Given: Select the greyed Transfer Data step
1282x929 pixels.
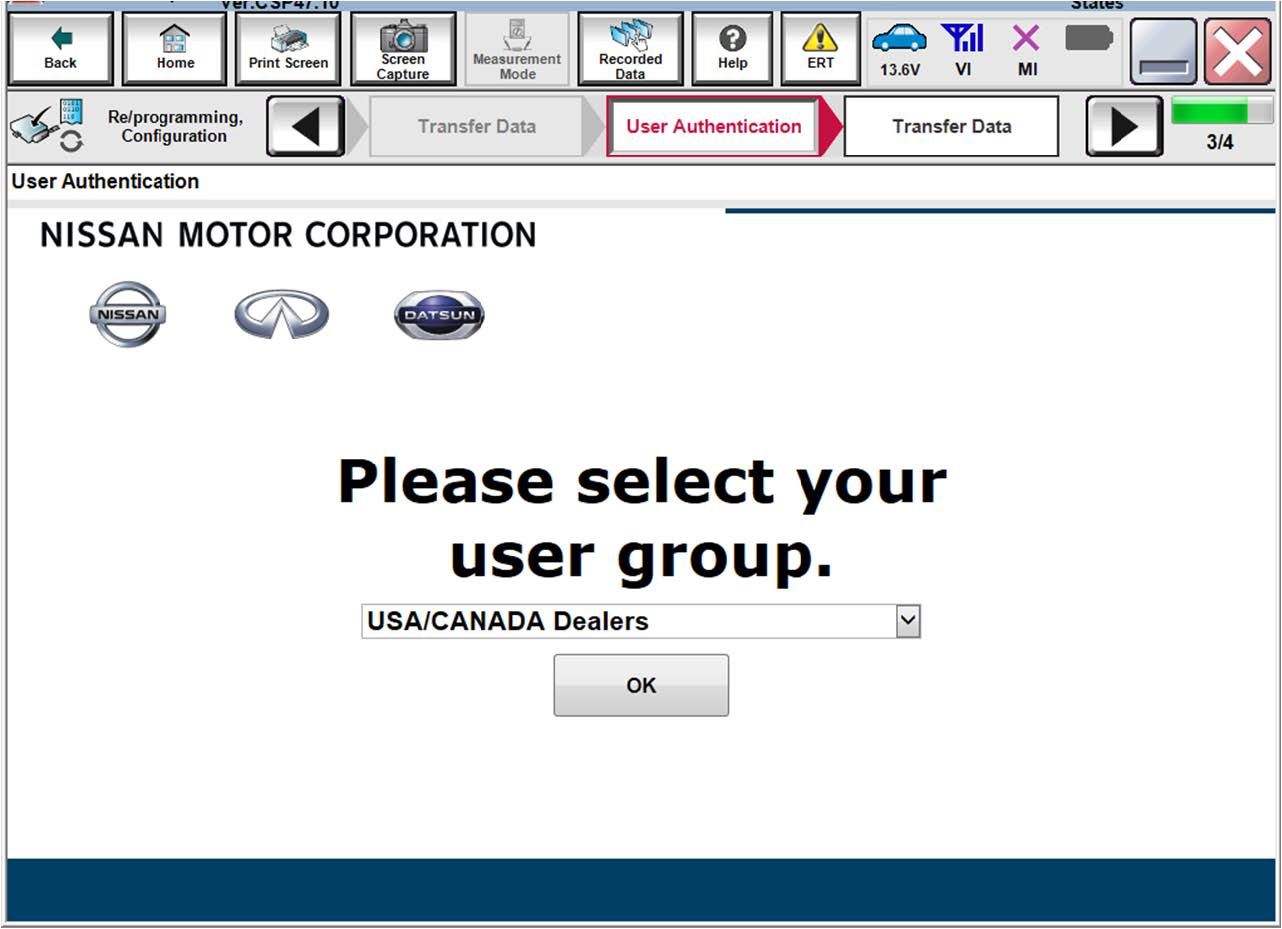Looking at the screenshot, I should click(x=476, y=127).
